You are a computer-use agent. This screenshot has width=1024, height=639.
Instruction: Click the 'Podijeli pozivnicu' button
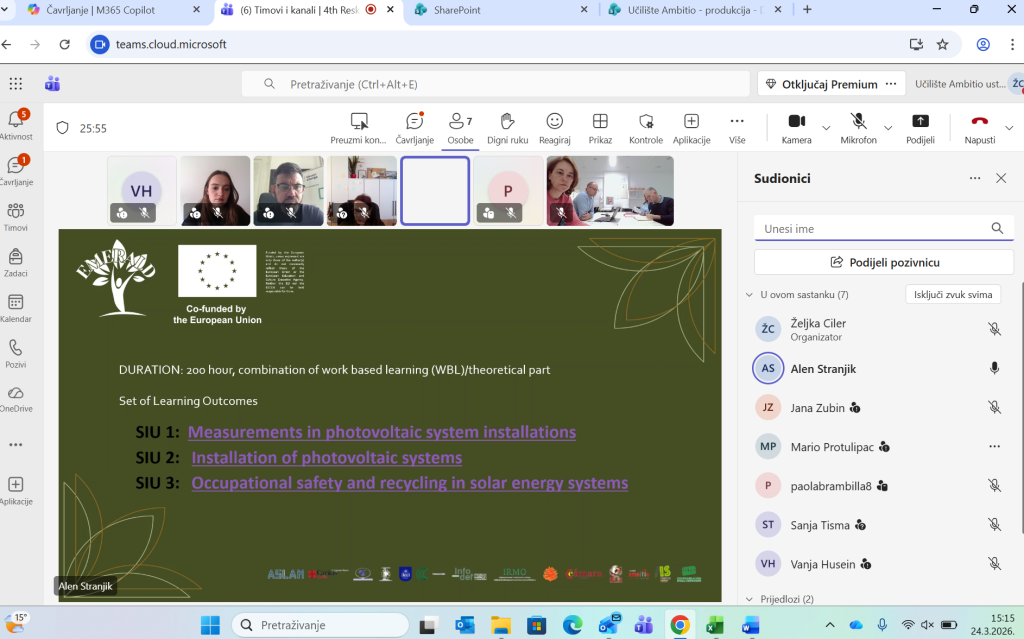click(x=884, y=262)
